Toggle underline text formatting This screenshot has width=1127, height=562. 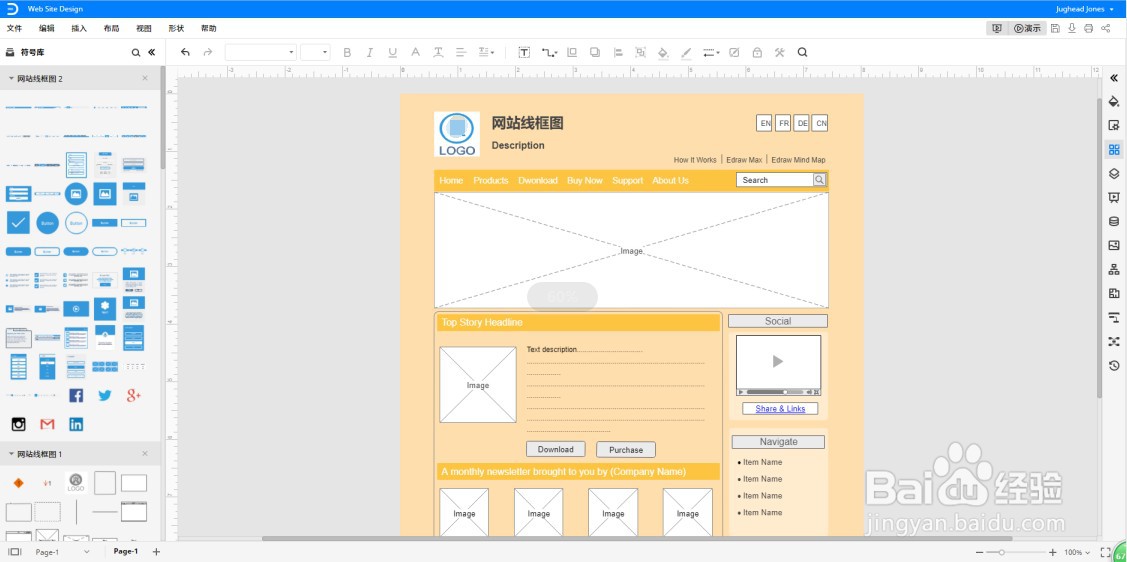click(392, 52)
